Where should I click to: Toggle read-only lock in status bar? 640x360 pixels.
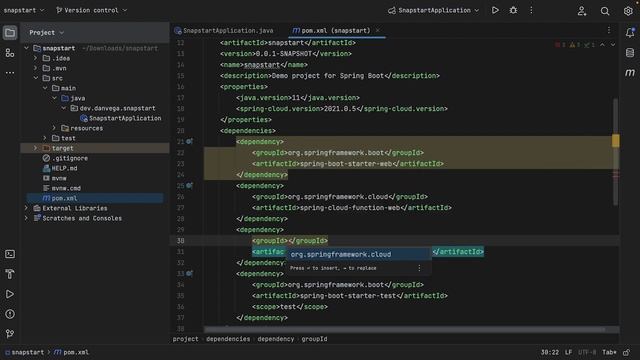(x=627, y=352)
